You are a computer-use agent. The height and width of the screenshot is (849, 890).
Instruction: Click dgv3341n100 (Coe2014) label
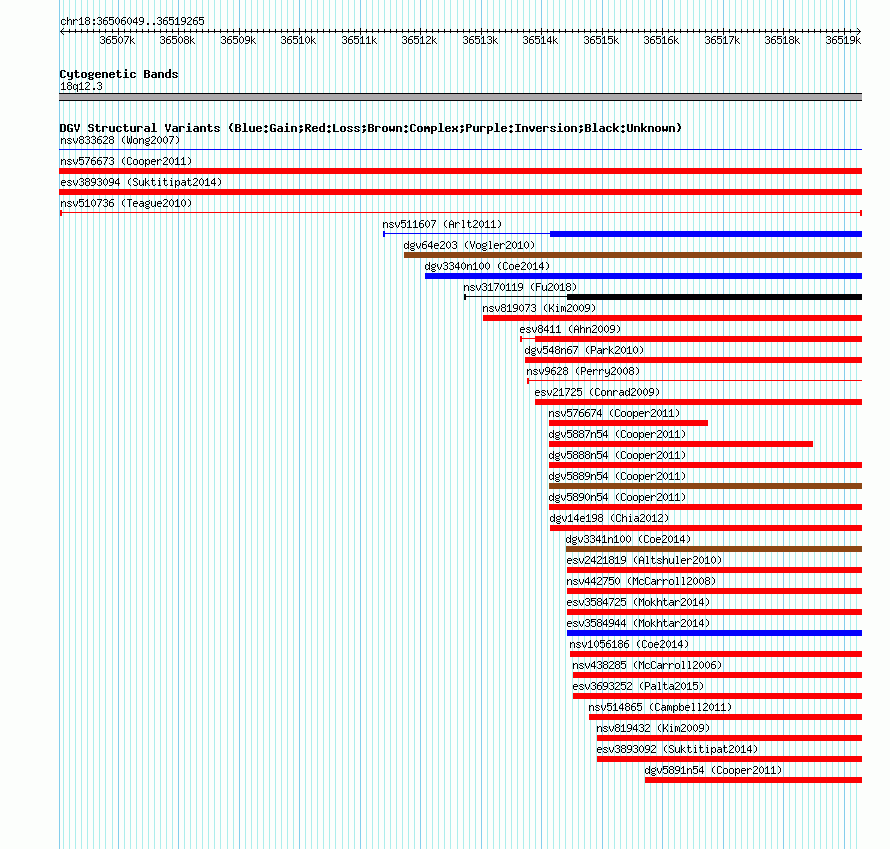[x=628, y=539]
